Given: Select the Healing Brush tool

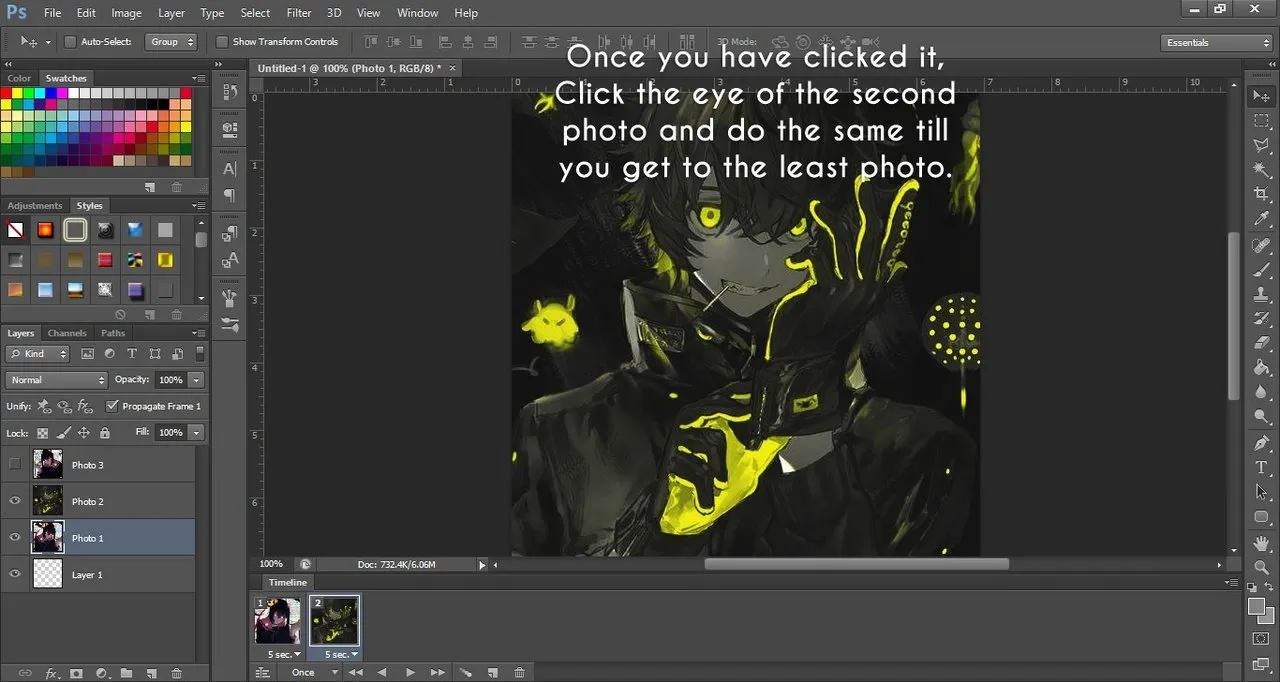Looking at the screenshot, I should 1261,246.
